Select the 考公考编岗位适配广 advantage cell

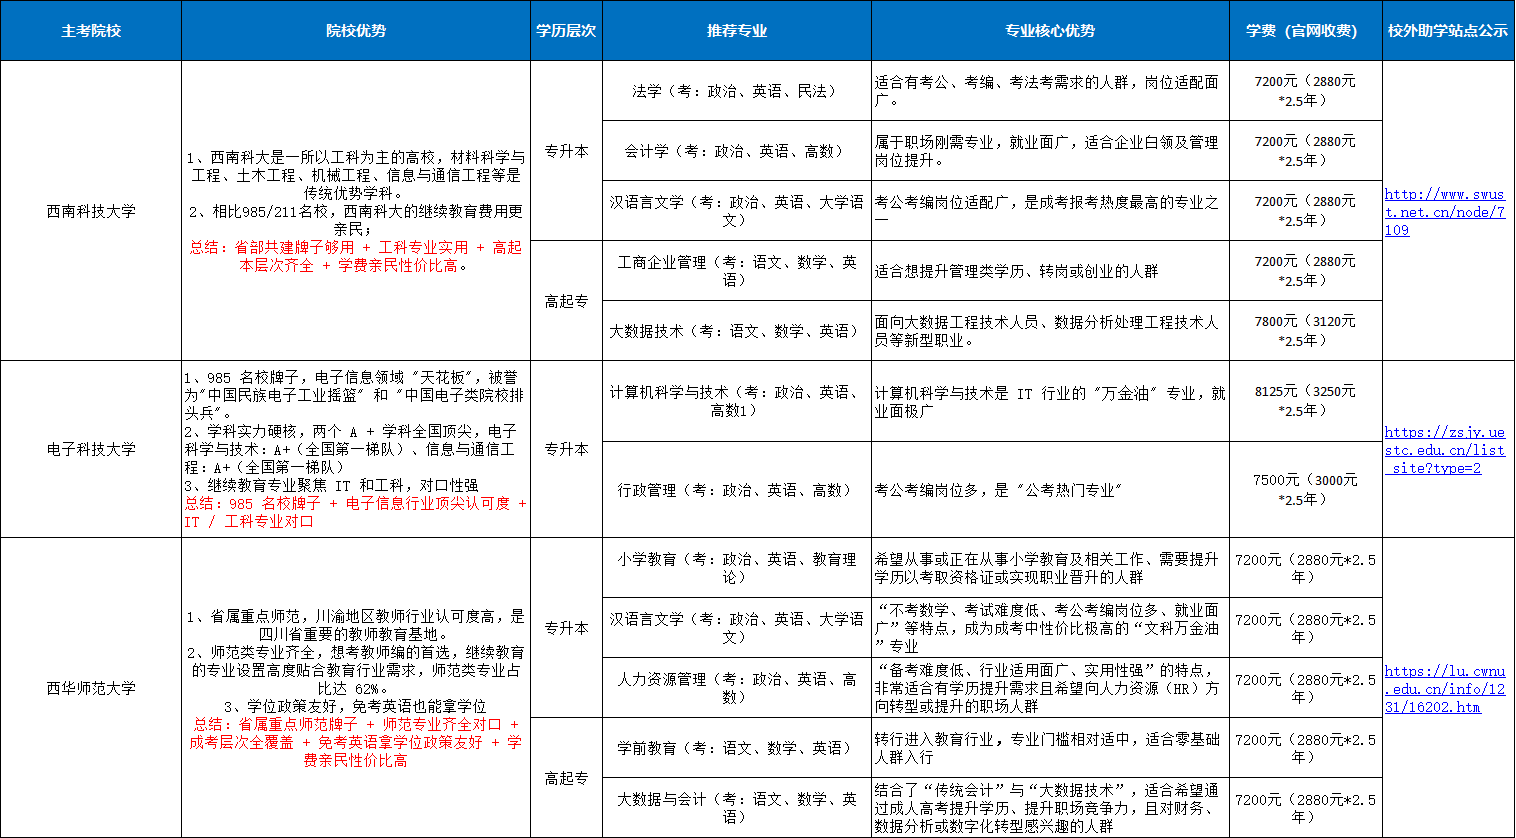click(1050, 211)
